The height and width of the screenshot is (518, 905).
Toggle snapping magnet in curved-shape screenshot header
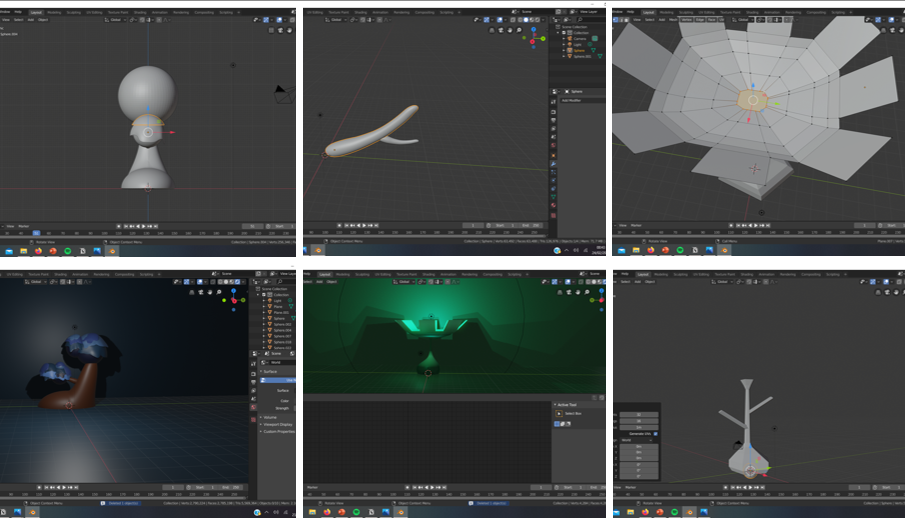point(363,20)
